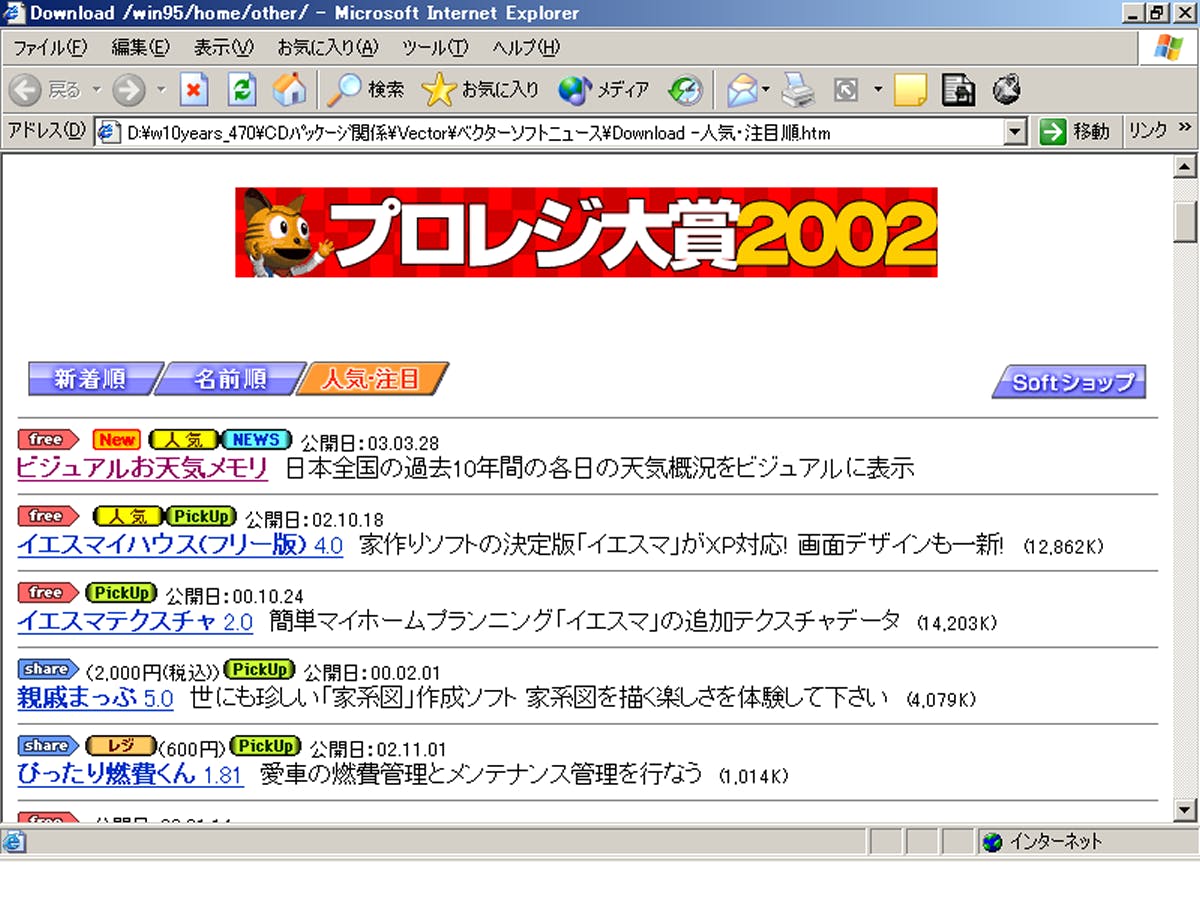
Task: Open the ファイル(F) menu
Action: [x=50, y=48]
